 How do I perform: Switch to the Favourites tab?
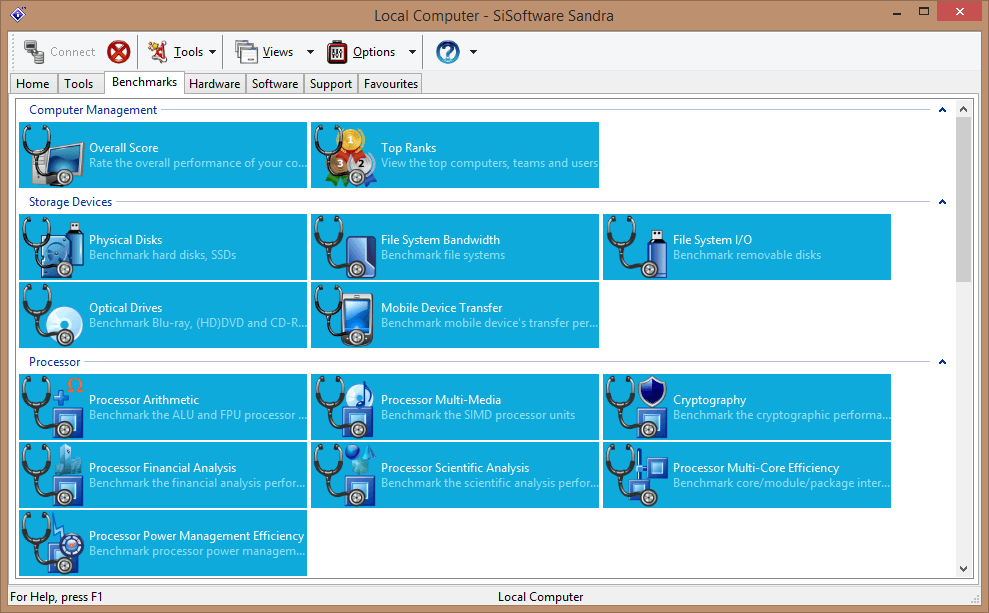(x=391, y=84)
